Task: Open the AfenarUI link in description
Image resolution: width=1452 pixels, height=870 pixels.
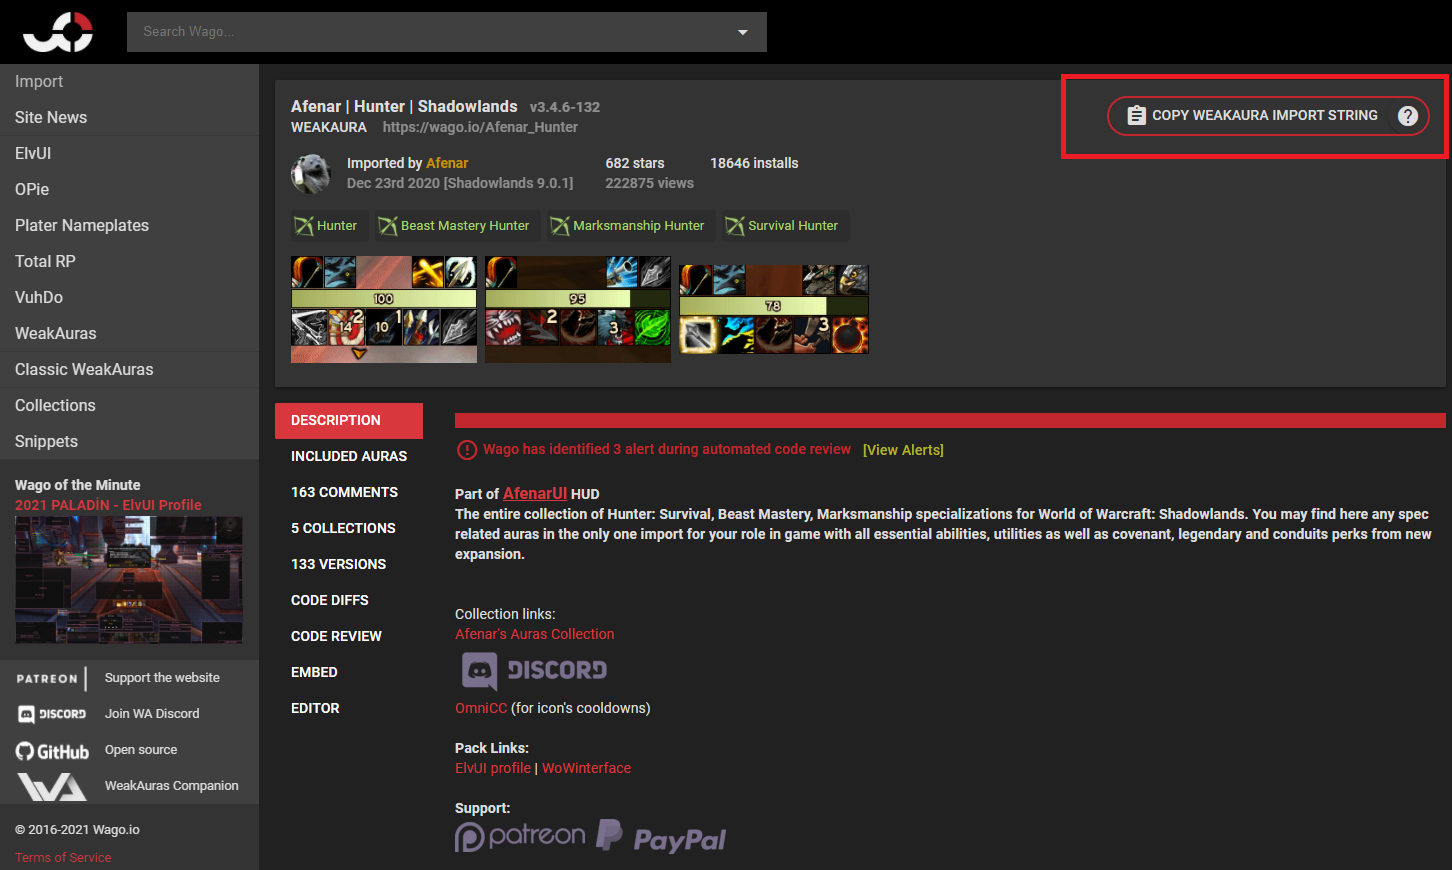Action: coord(535,494)
